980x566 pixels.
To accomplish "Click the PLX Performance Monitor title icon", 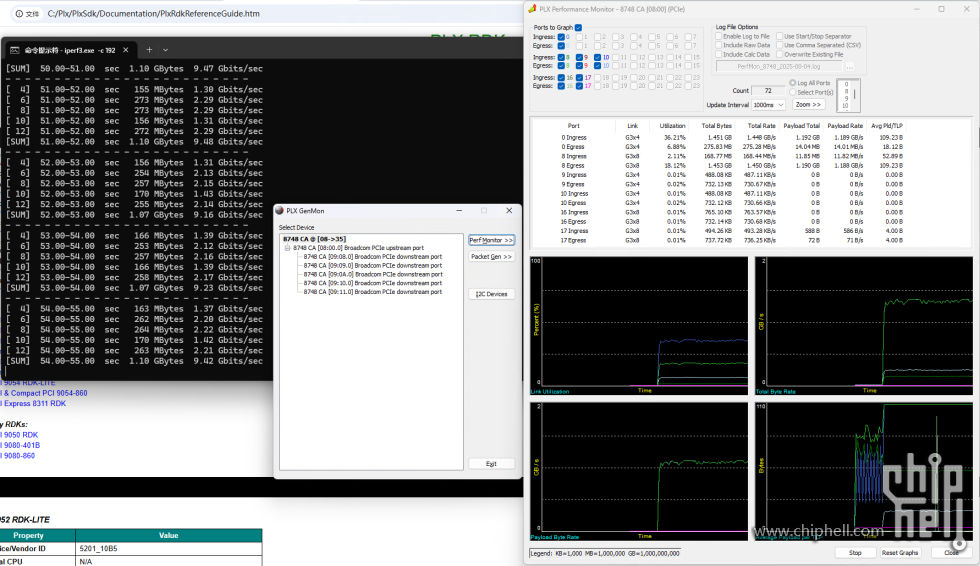I will tap(532, 9).
